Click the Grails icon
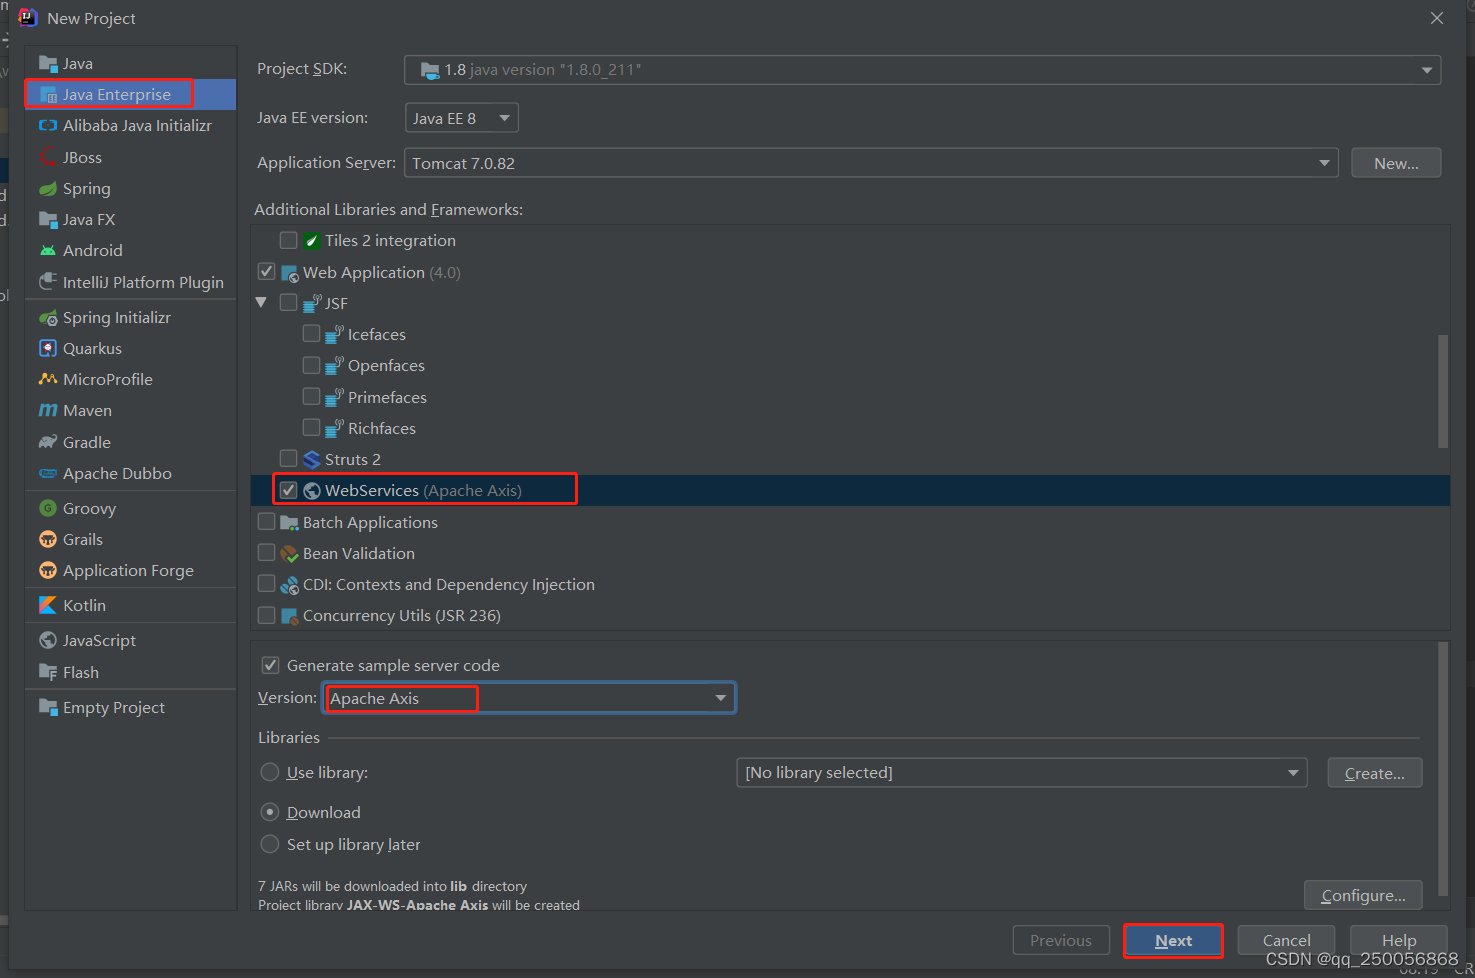This screenshot has height=978, width=1475. pos(48,539)
